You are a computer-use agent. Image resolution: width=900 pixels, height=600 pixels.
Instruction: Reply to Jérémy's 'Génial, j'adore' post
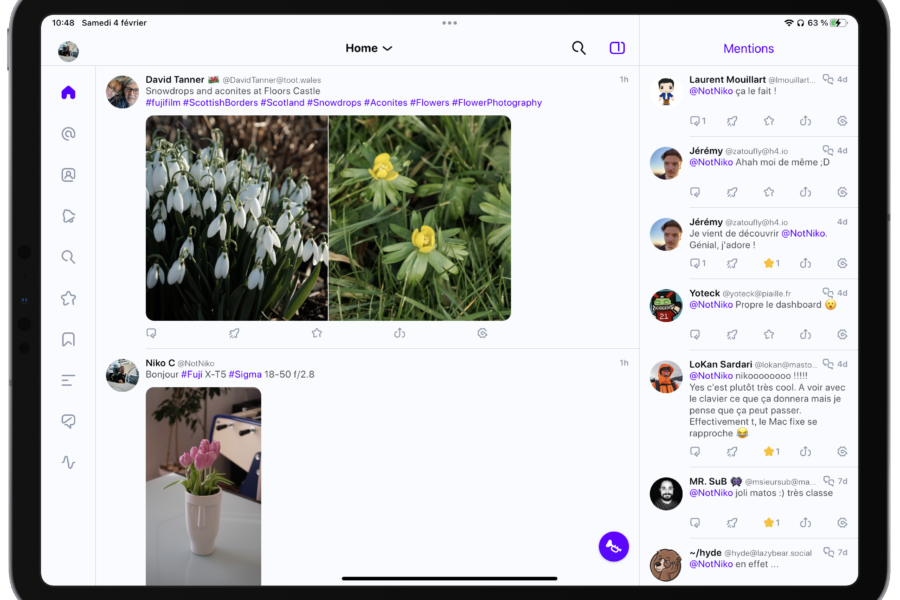tap(697, 263)
